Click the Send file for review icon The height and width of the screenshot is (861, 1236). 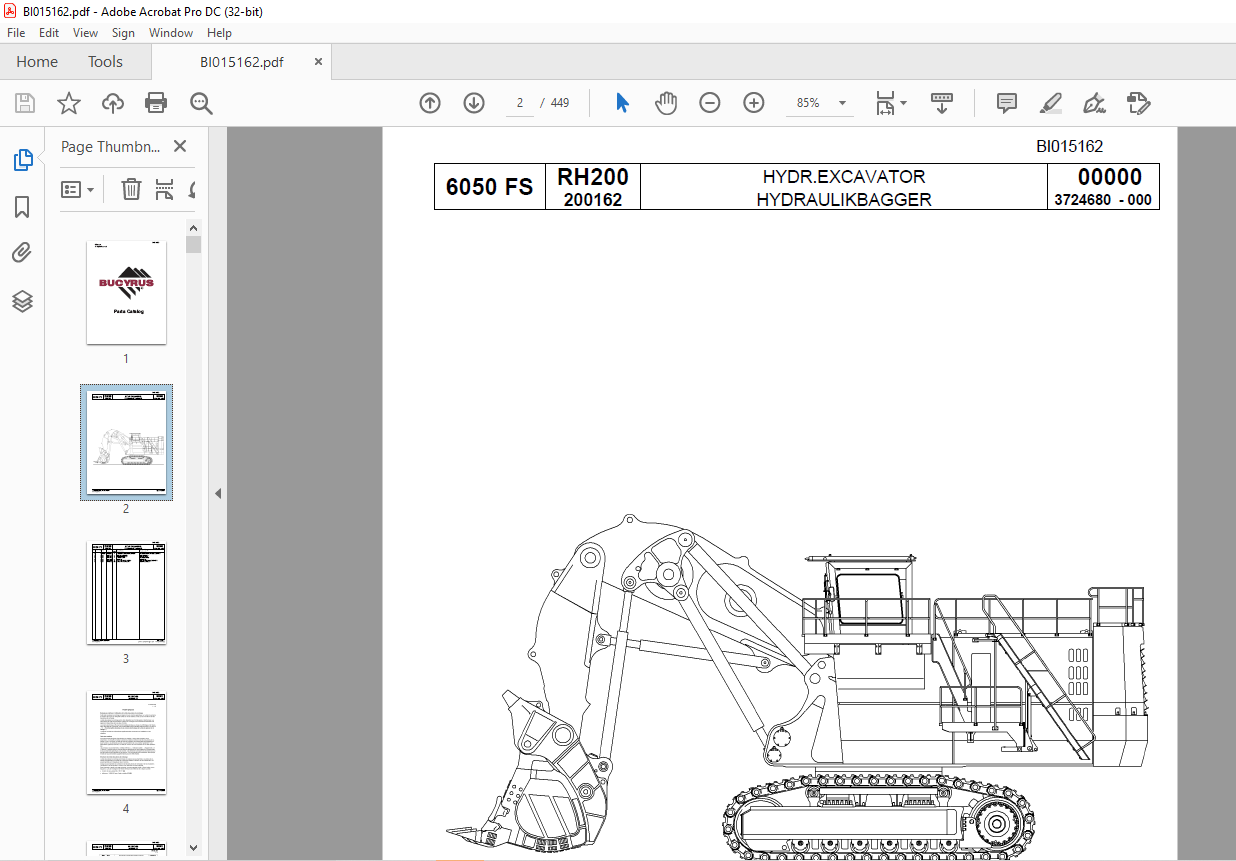pos(1139,103)
